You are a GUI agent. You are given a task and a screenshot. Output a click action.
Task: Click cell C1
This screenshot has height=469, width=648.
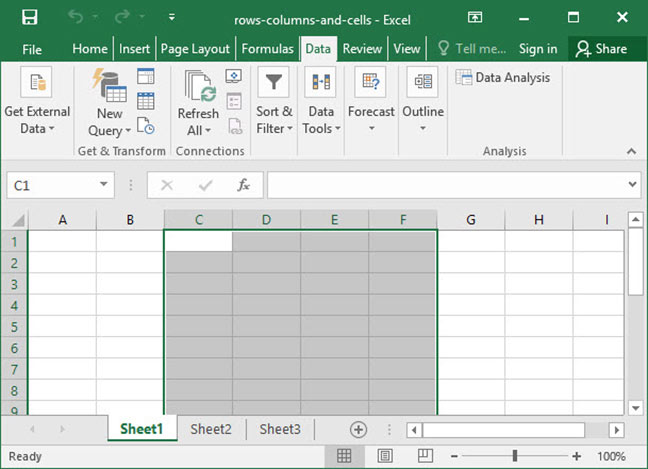click(198, 241)
